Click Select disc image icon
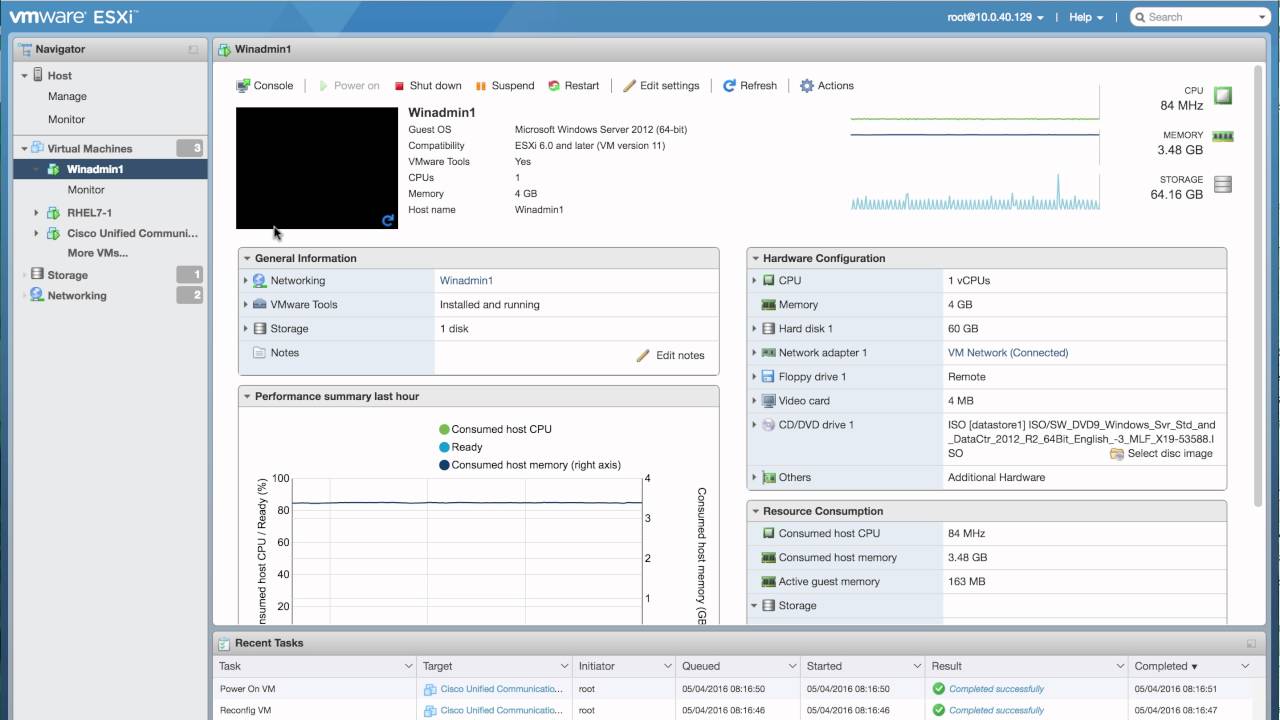Viewport: 1280px width, 720px height. pos(1116,454)
